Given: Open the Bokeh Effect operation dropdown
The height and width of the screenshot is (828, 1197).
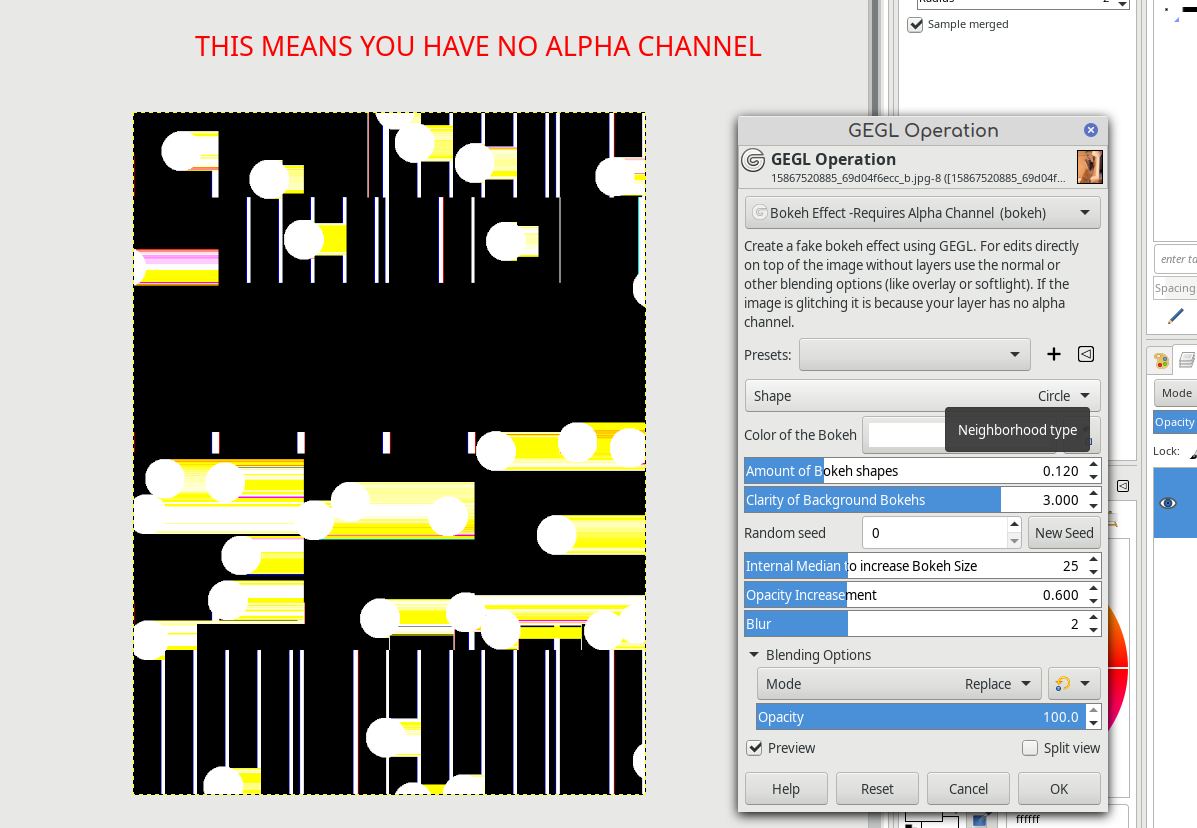Looking at the screenshot, I should point(922,213).
